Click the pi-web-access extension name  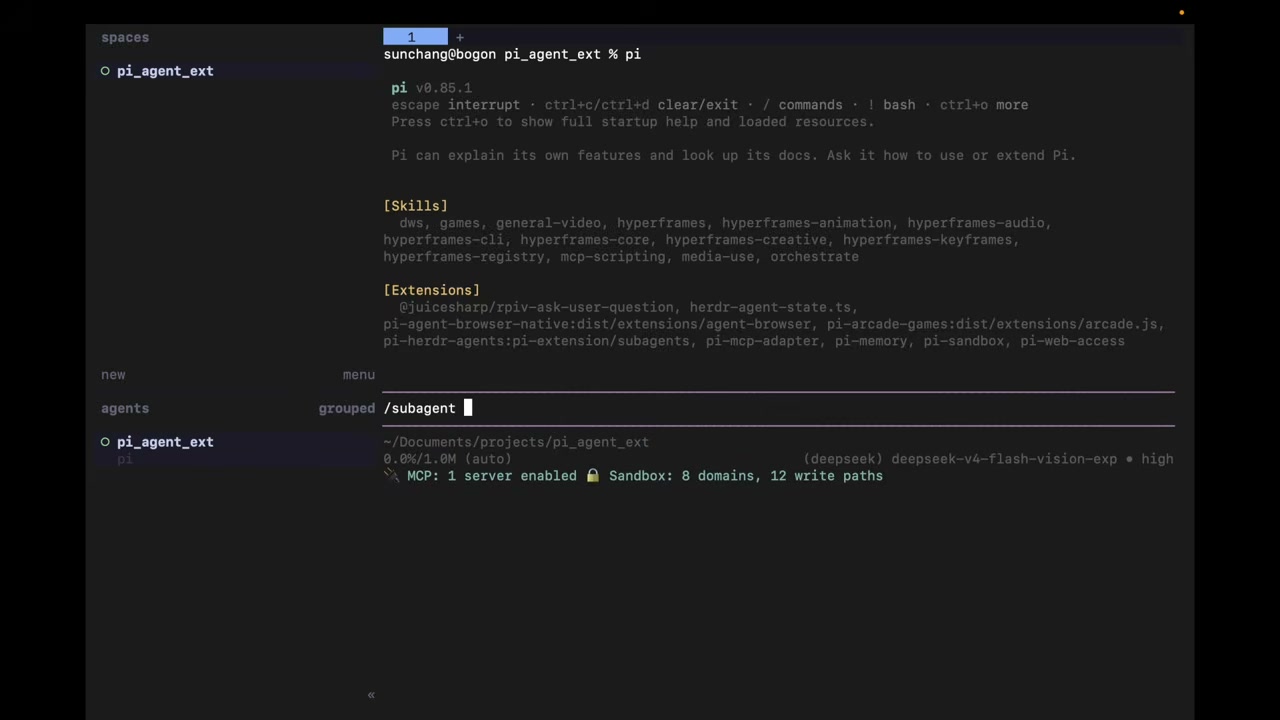point(1073,341)
